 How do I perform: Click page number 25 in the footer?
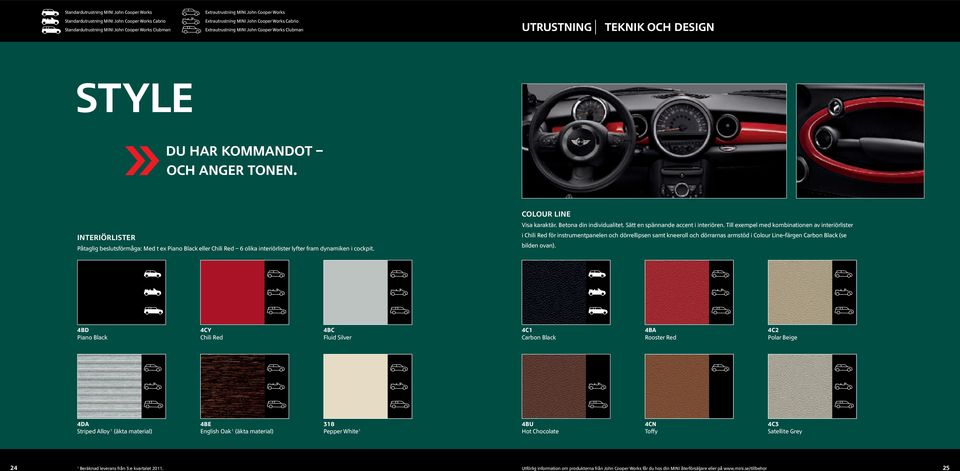point(946,467)
